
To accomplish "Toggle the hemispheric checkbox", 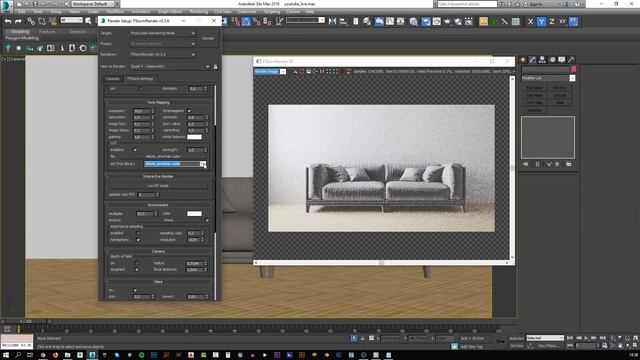I will (138, 240).
